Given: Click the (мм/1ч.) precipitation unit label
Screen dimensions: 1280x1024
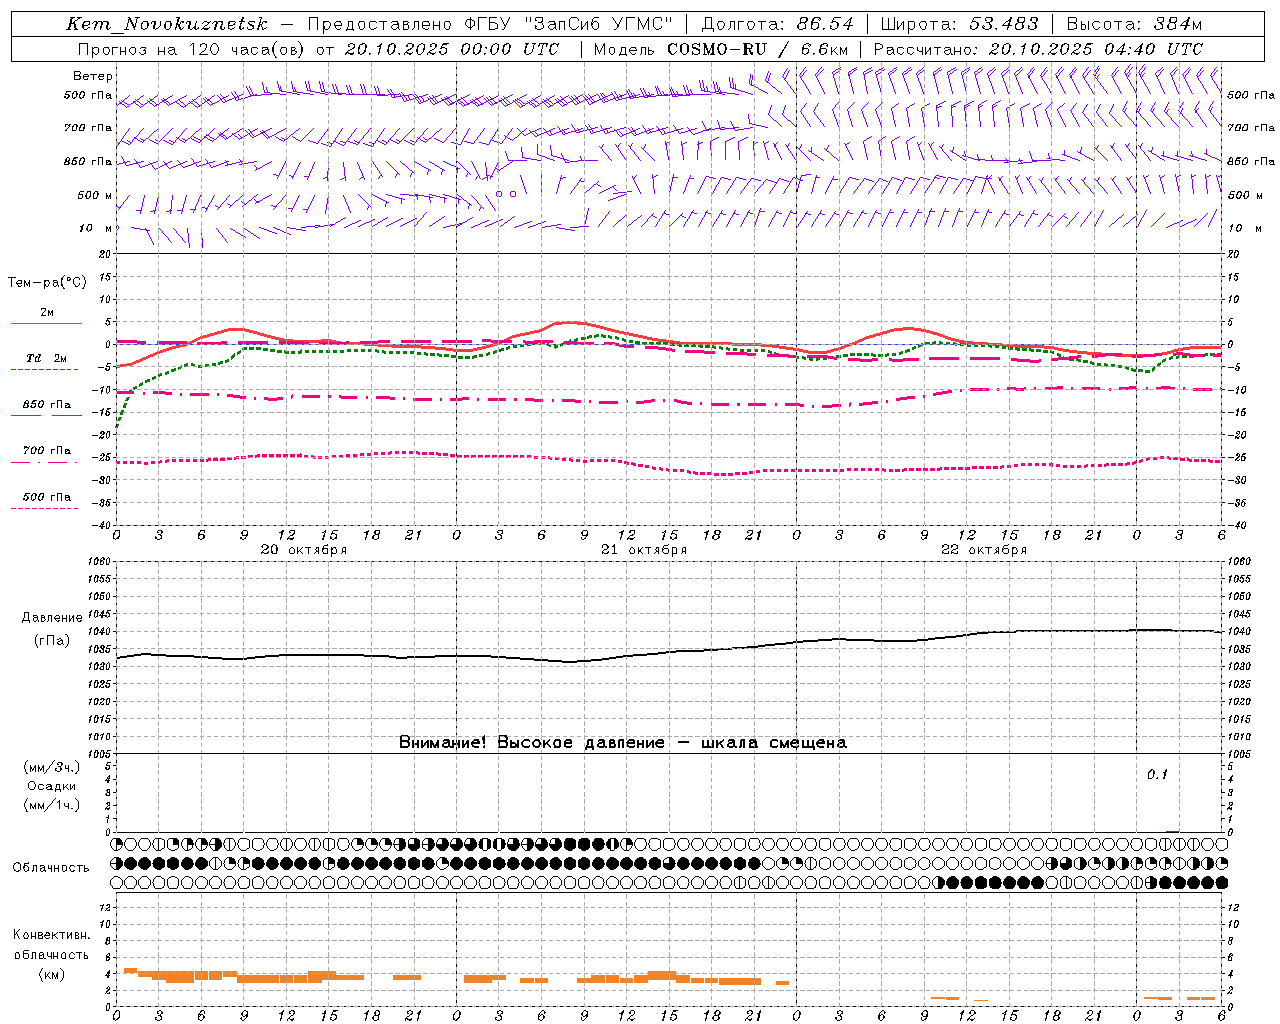Looking at the screenshot, I should [52, 805].
